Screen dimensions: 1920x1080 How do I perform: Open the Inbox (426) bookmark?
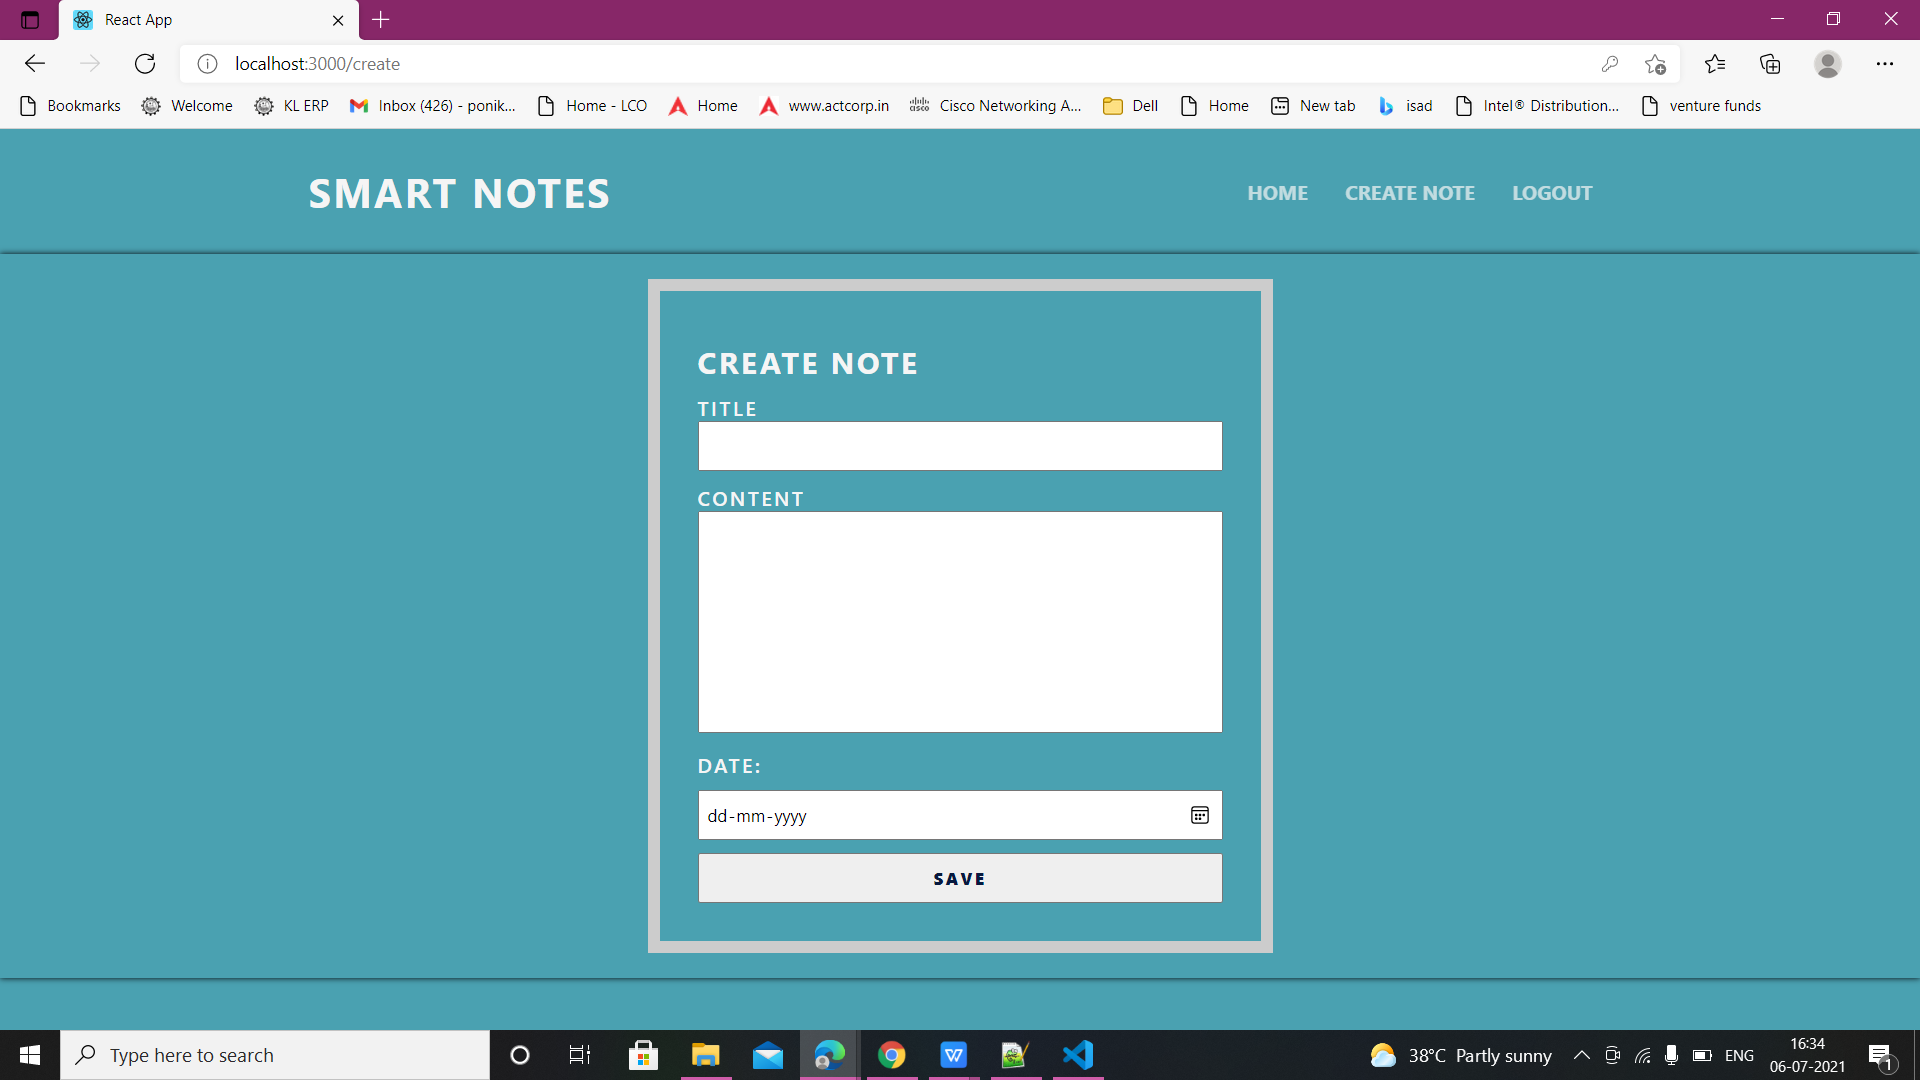click(x=432, y=106)
